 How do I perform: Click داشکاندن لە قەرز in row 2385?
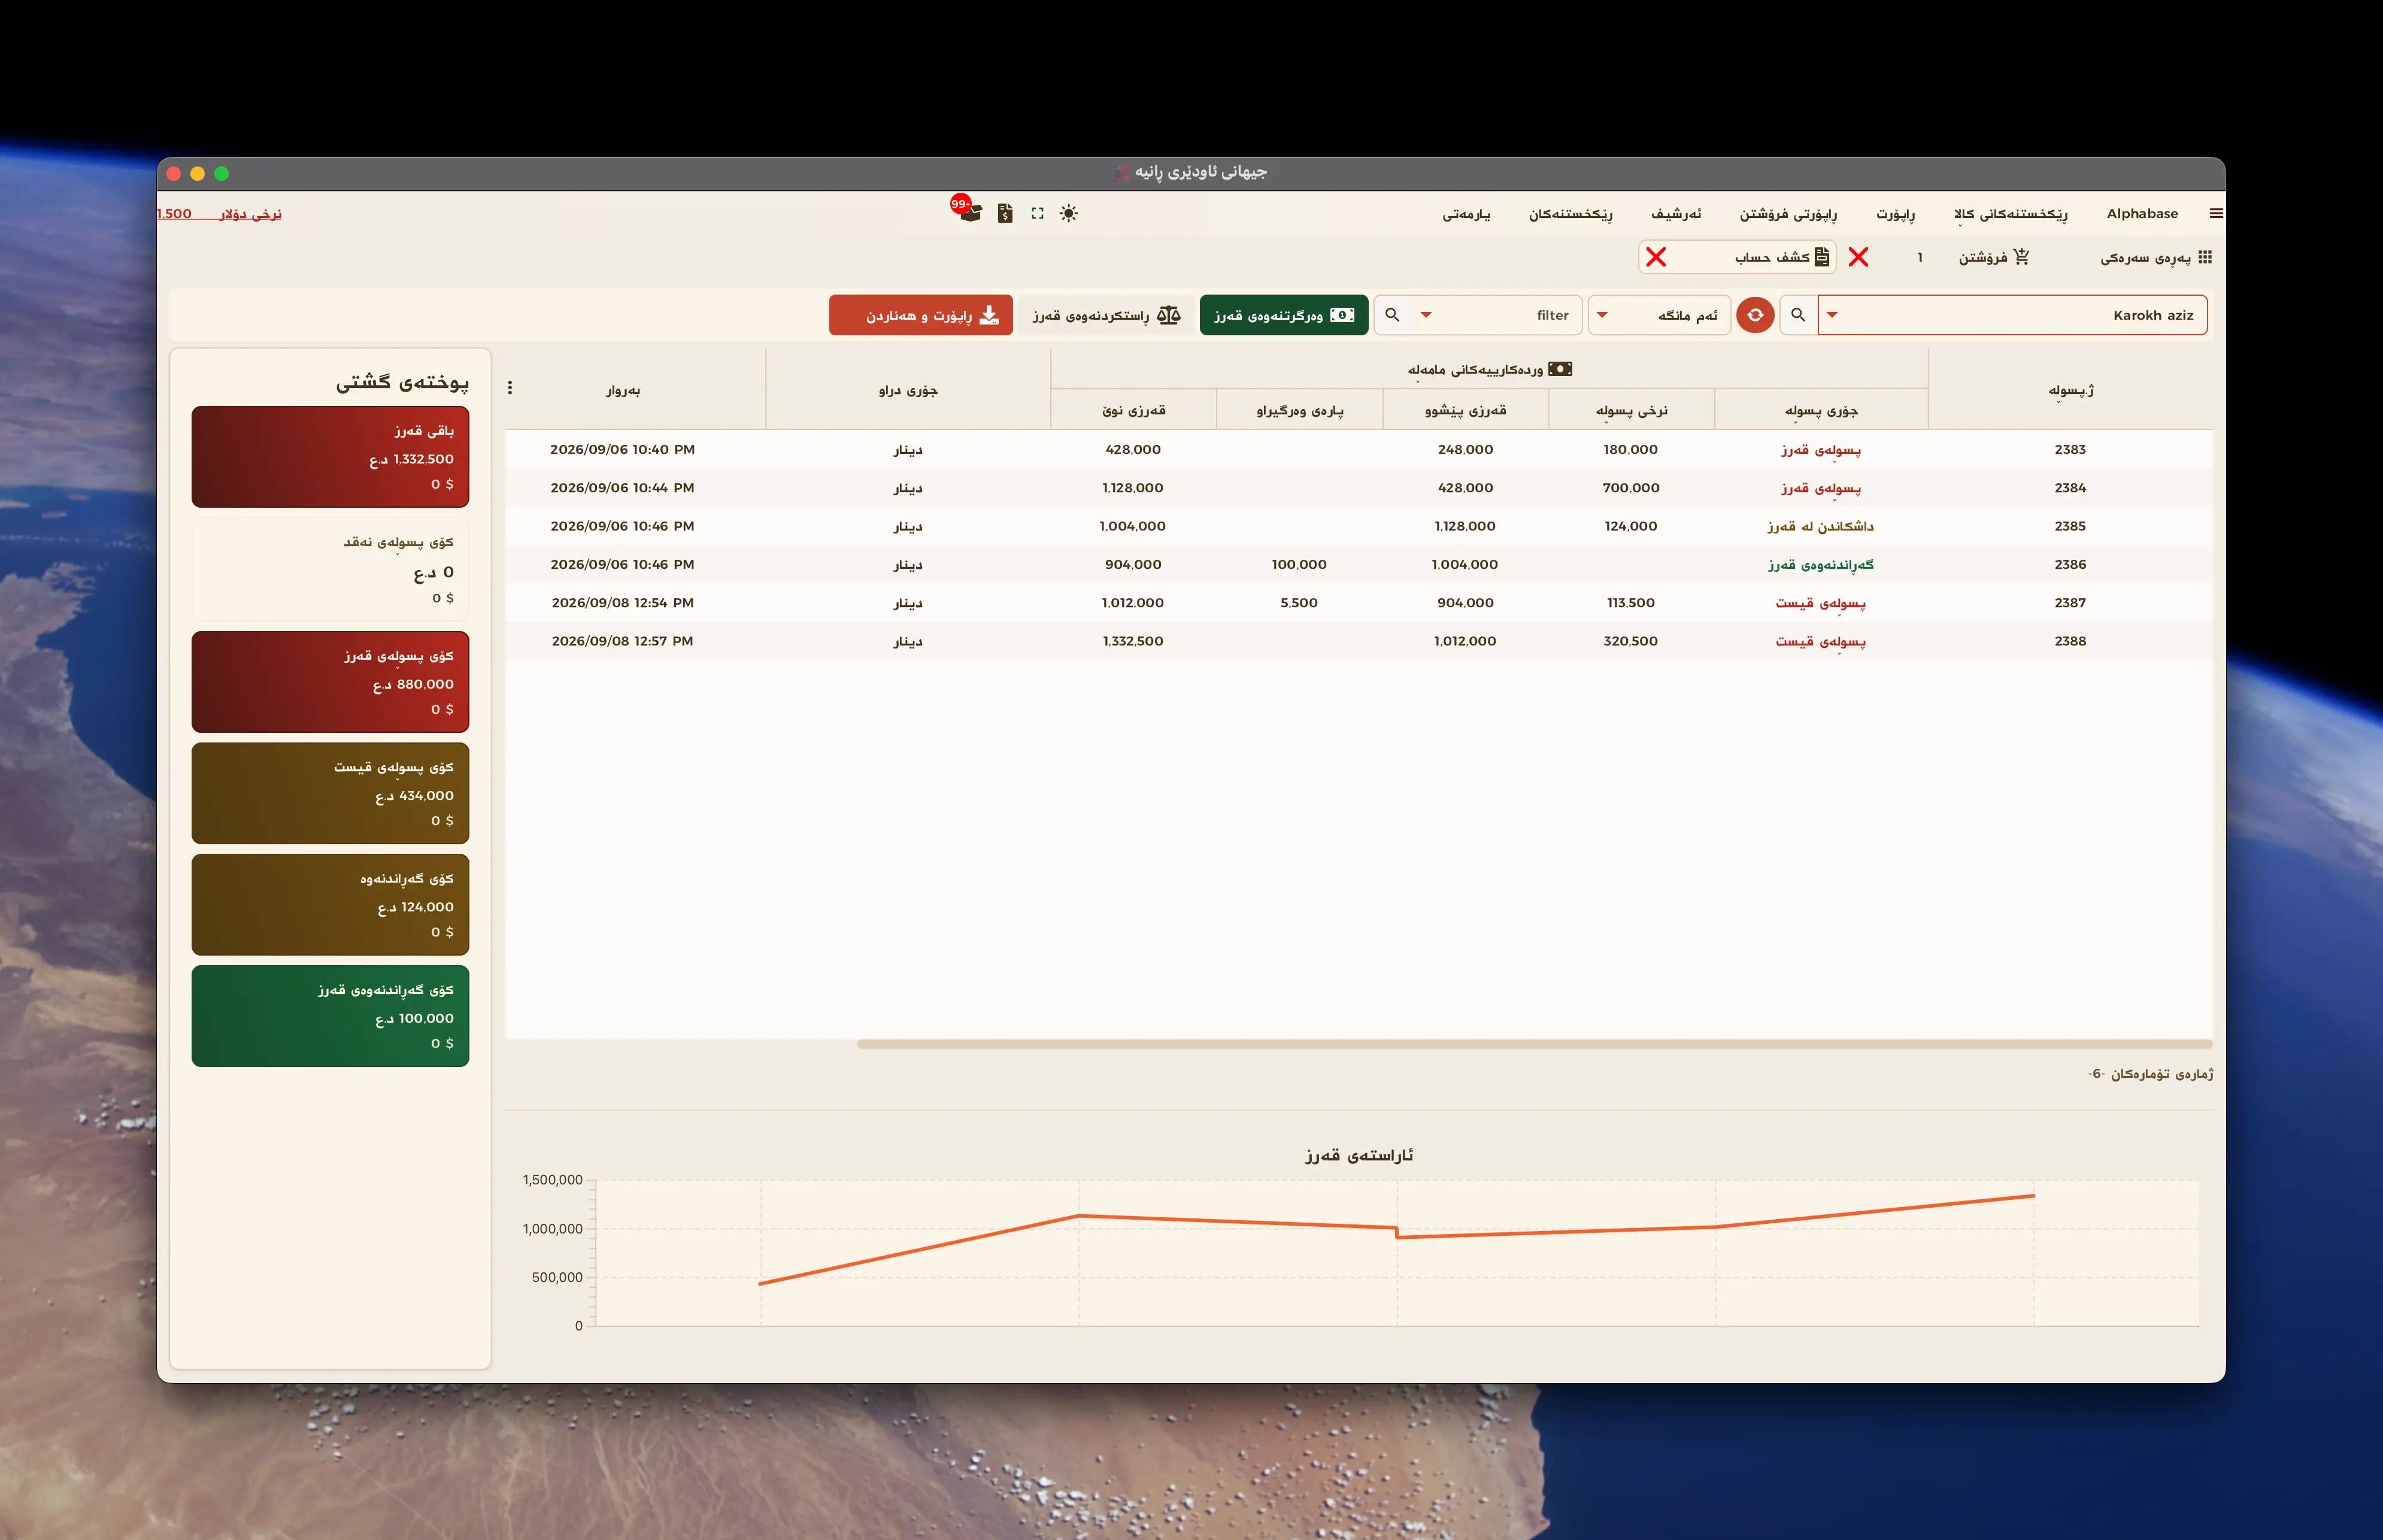[1821, 526]
